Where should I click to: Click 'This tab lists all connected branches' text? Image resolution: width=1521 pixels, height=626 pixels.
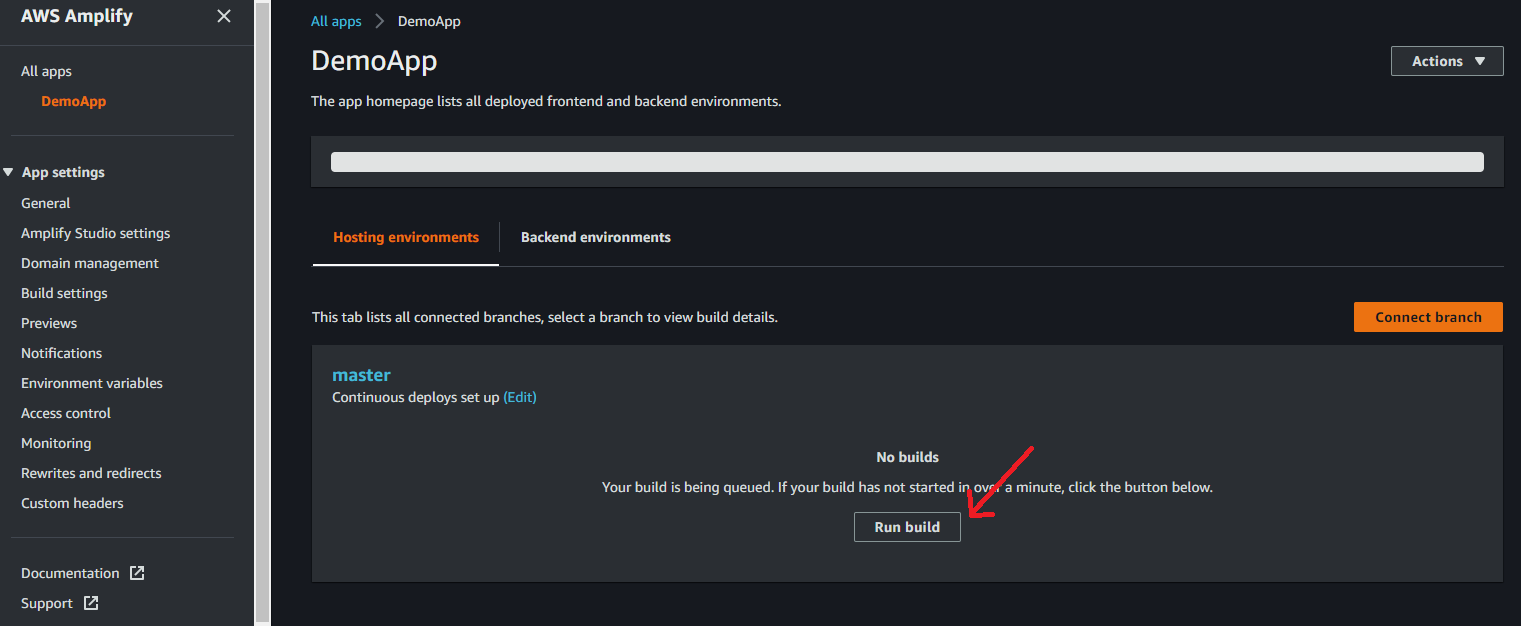(545, 317)
